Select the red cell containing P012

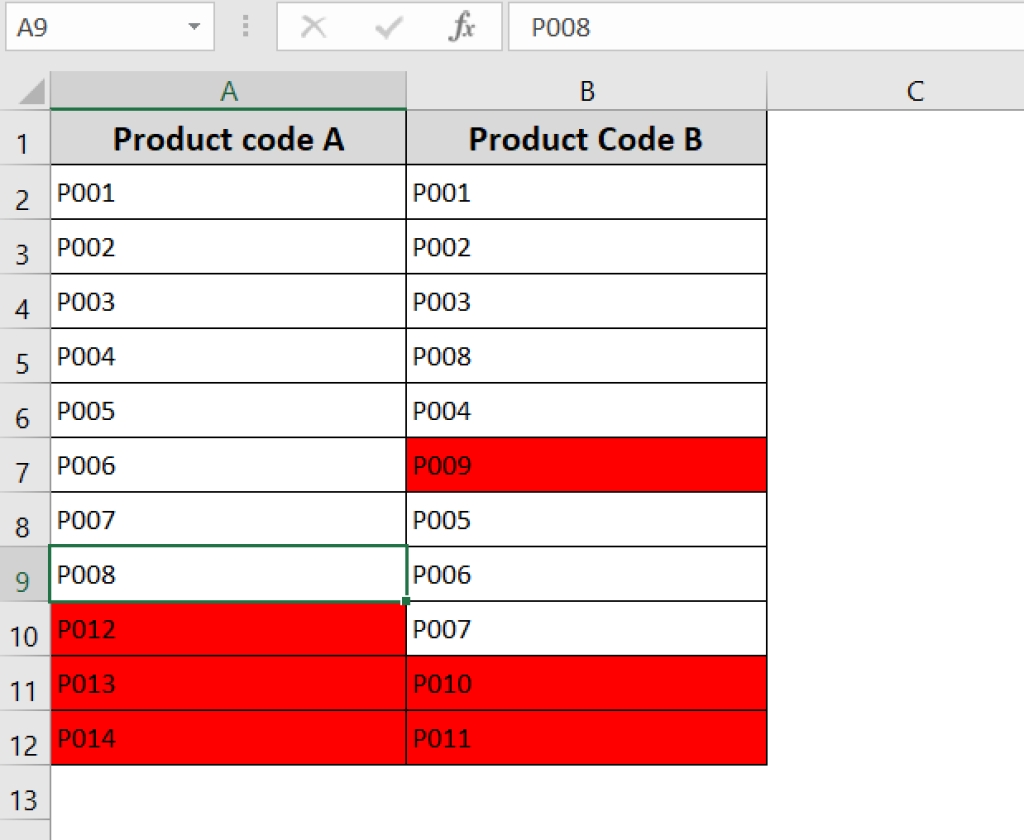click(228, 629)
